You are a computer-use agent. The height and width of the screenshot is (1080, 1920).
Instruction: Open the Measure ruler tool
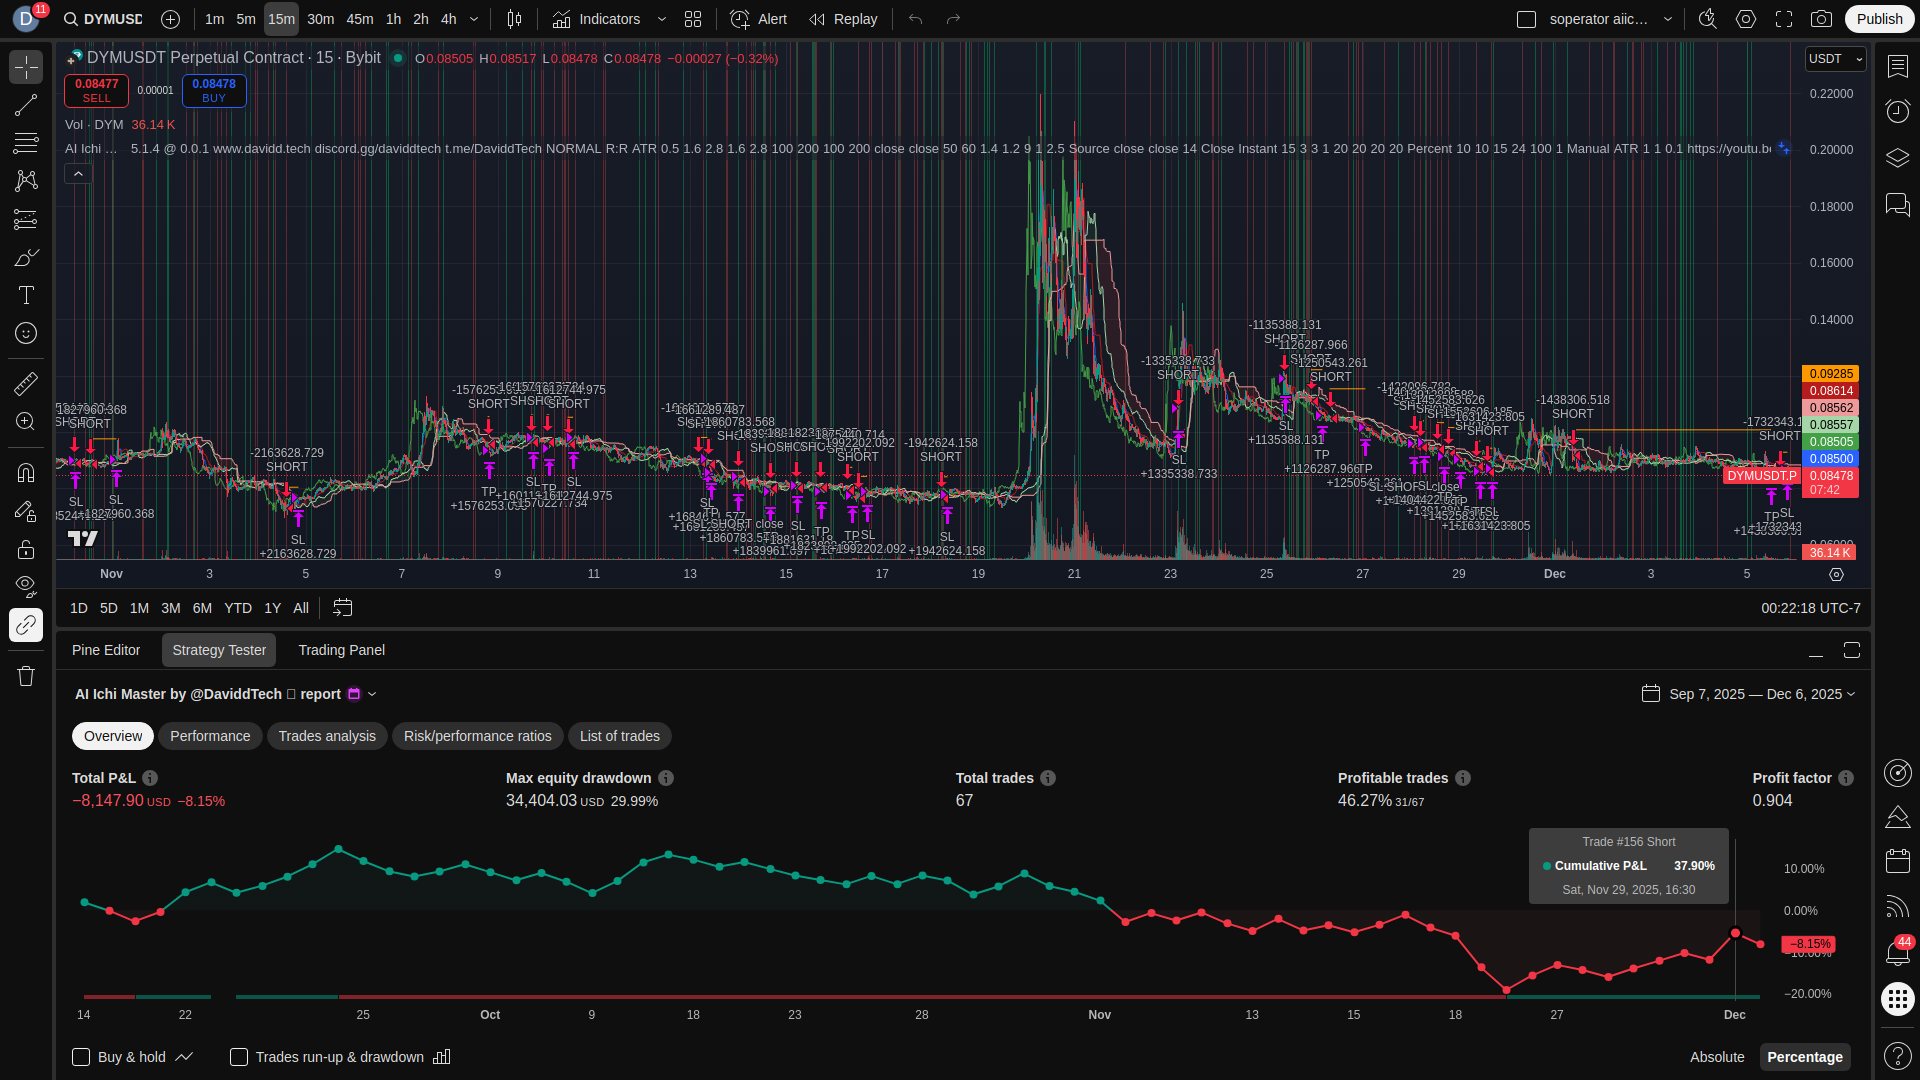pos(26,383)
